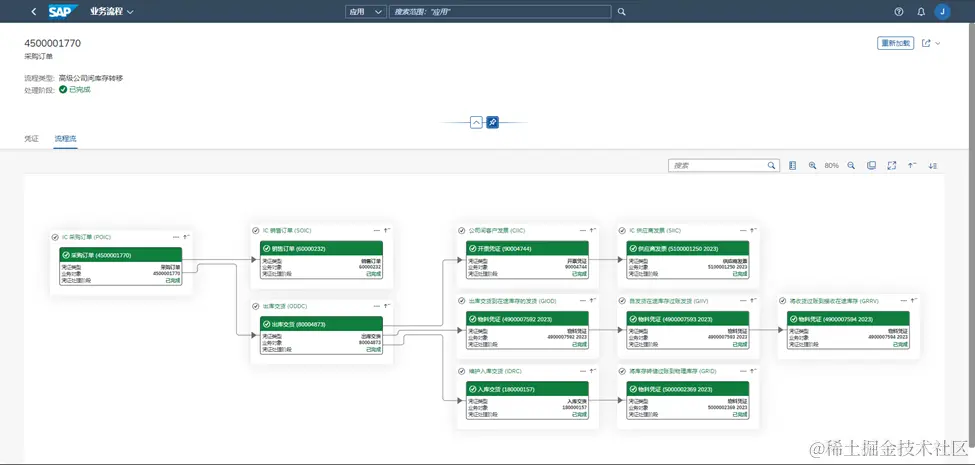975x465 pixels.
Task: Select the 物料凭证 (5000002369 2023) node
Action: [x=688, y=400]
